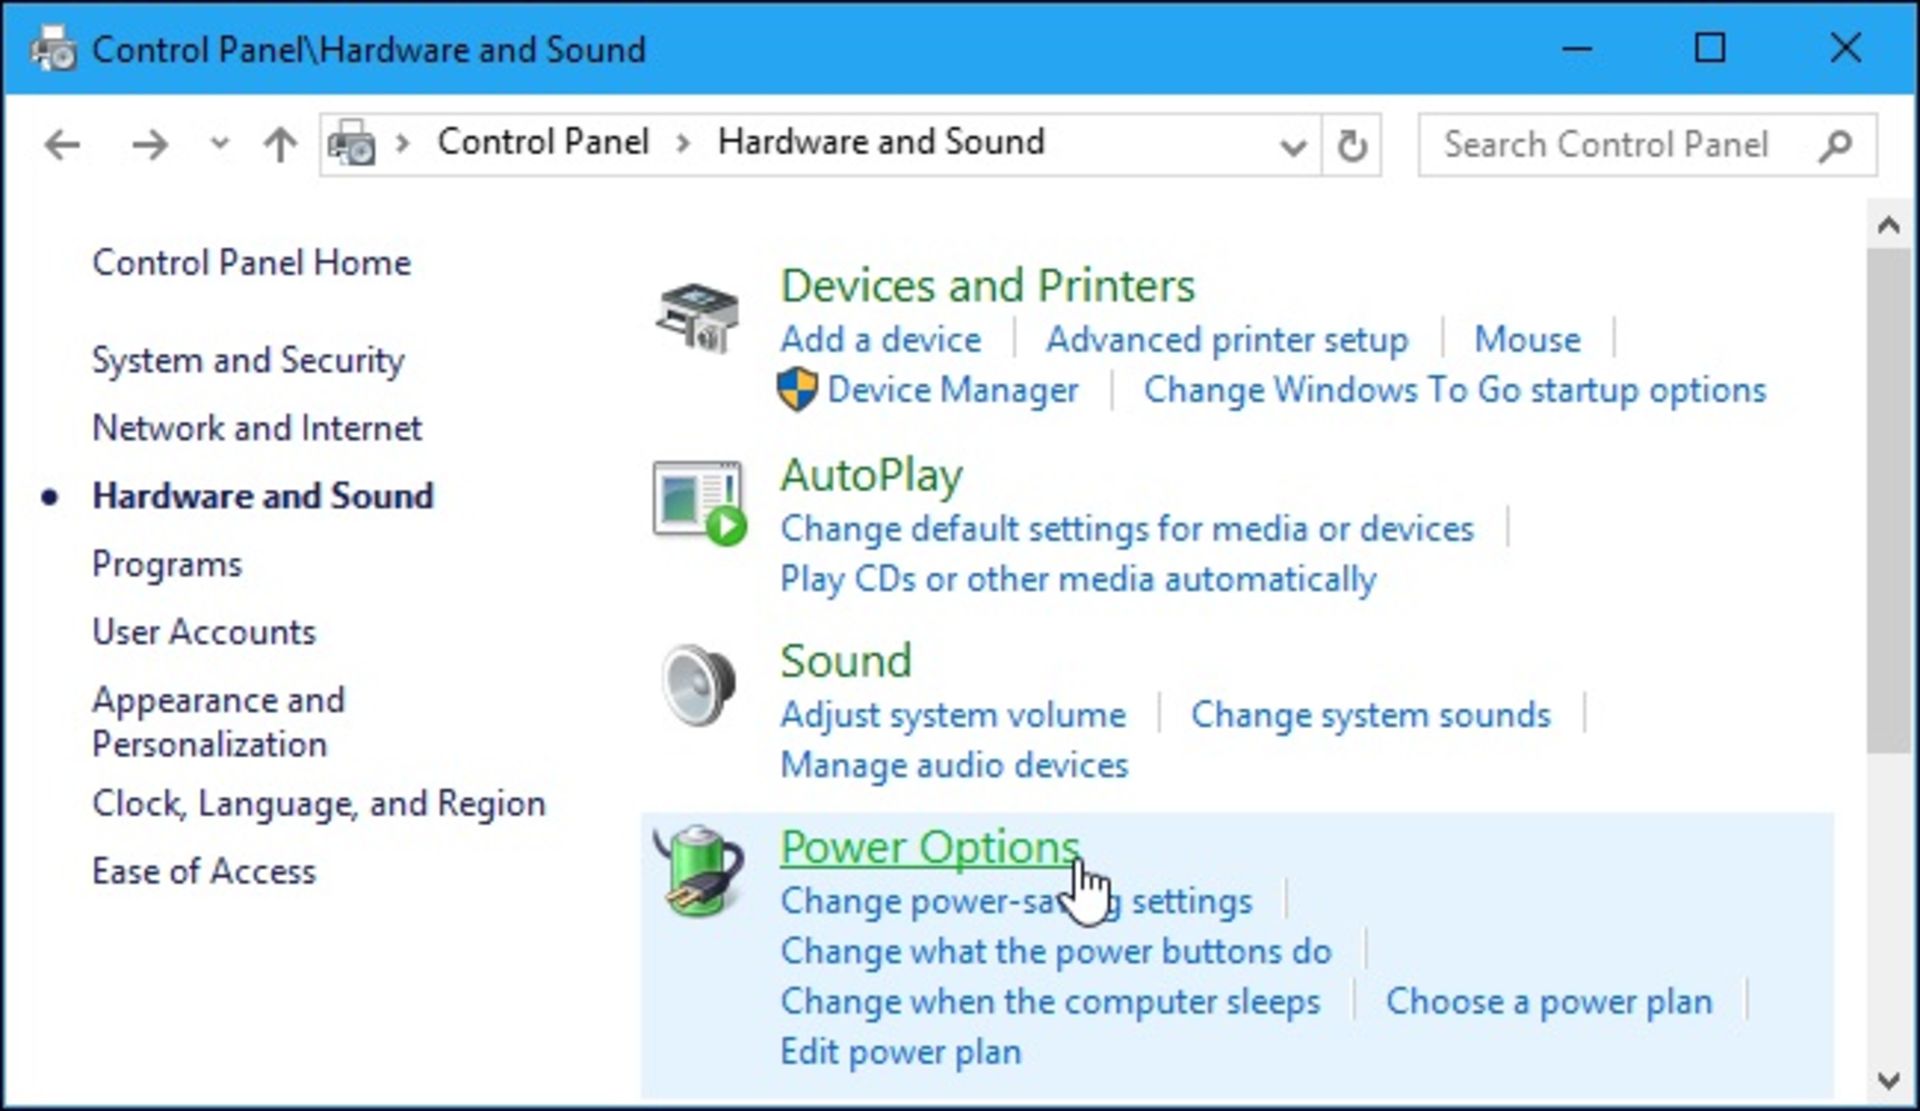The height and width of the screenshot is (1111, 1920).
Task: Click the Sound speaker icon
Action: click(699, 686)
